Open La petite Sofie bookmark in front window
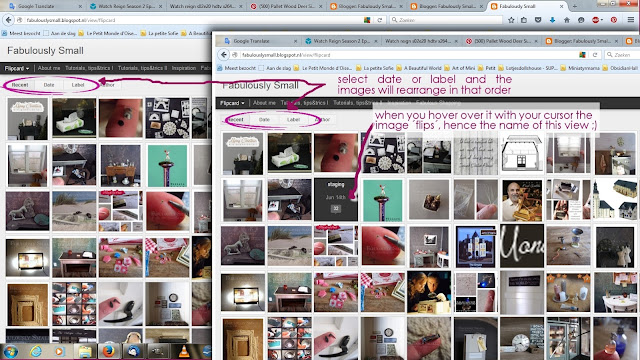 pos(375,68)
